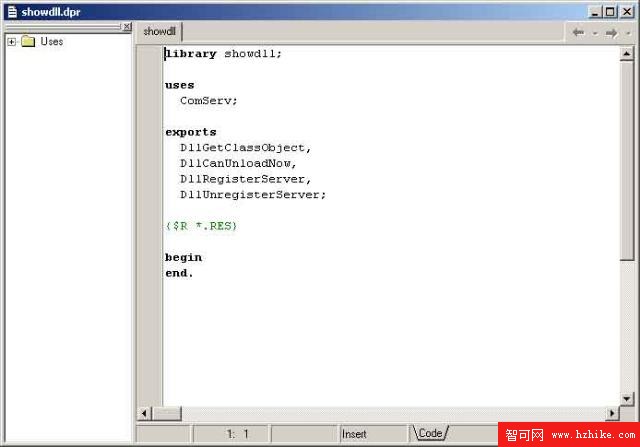
Task: Click the vertical scrollbar down arrow
Action: point(627,398)
